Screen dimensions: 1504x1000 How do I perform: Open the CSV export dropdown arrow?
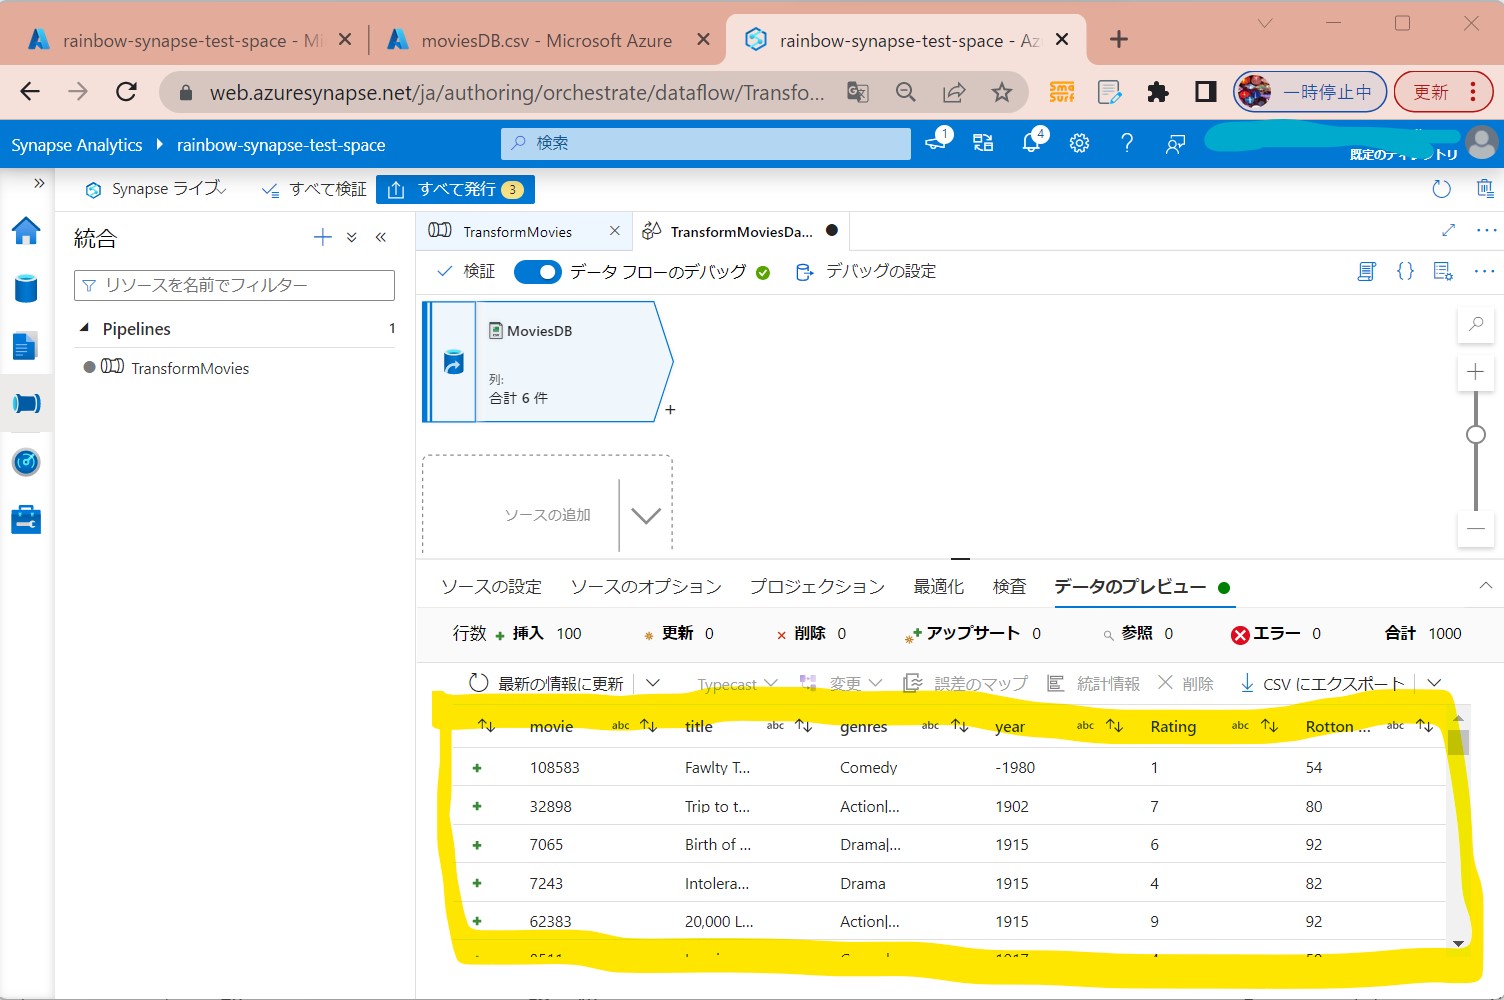(1434, 683)
